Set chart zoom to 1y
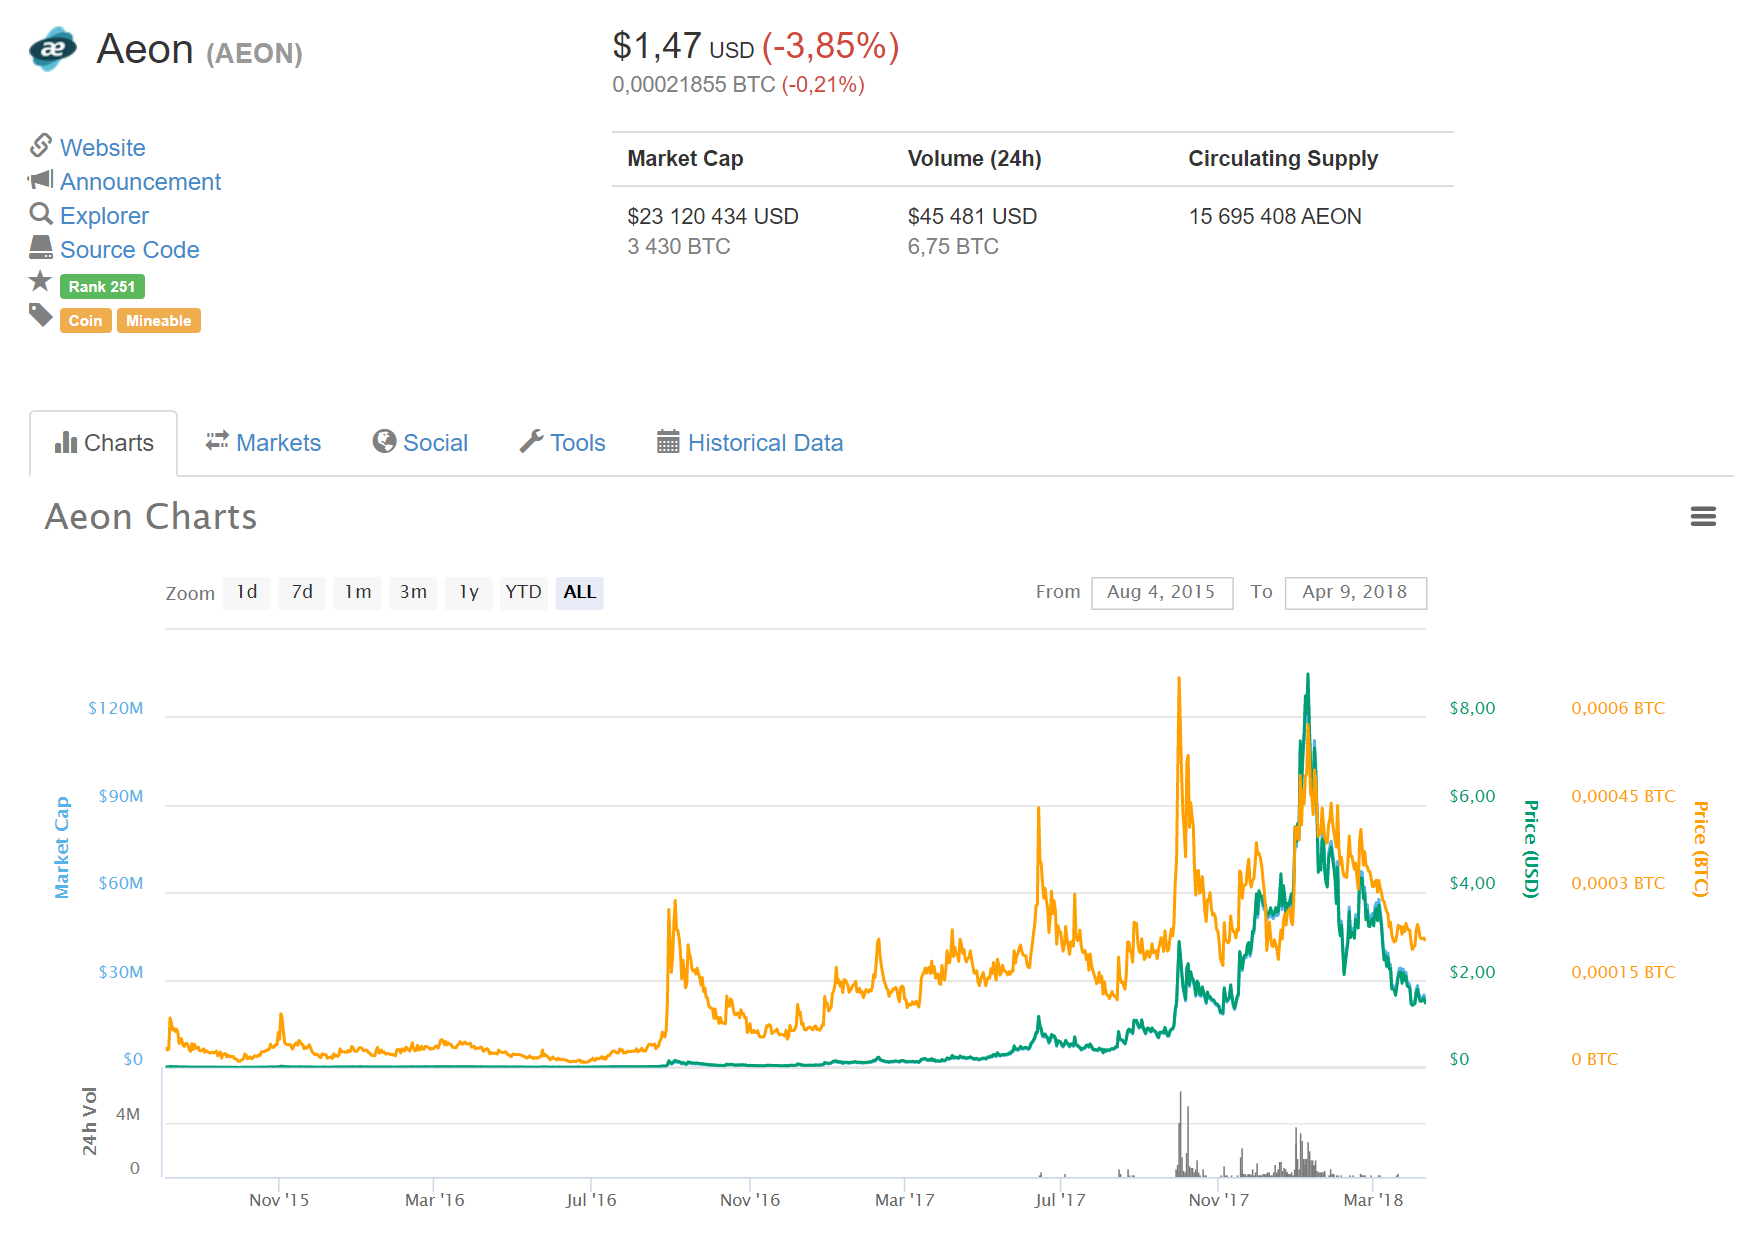Screen dimensions: 1740x1250 (469, 592)
